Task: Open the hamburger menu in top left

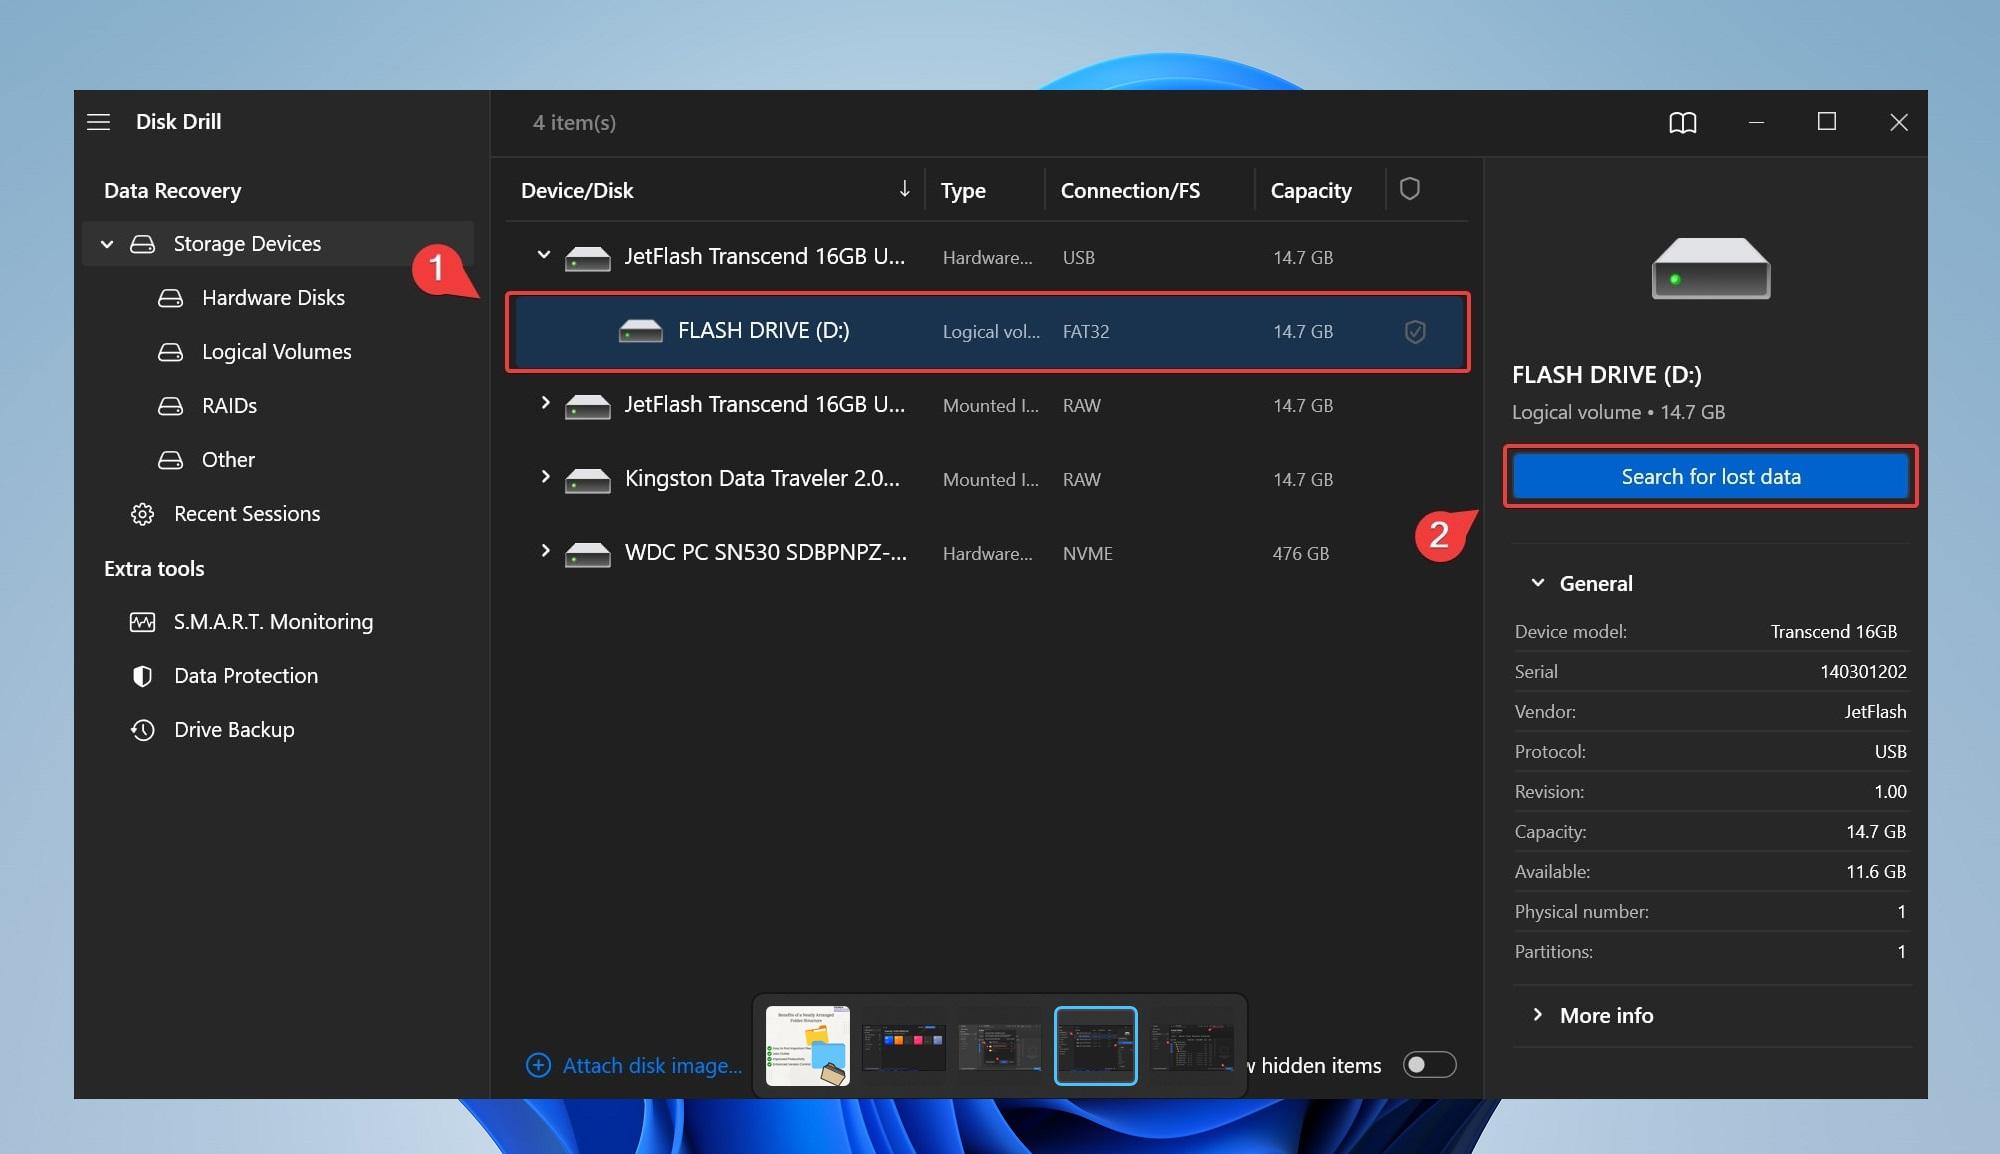Action: pyautogui.click(x=99, y=121)
